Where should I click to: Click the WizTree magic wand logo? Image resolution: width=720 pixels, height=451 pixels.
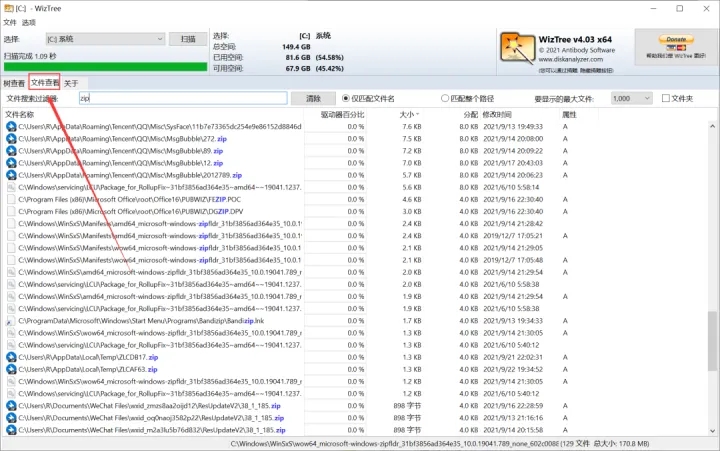517,47
